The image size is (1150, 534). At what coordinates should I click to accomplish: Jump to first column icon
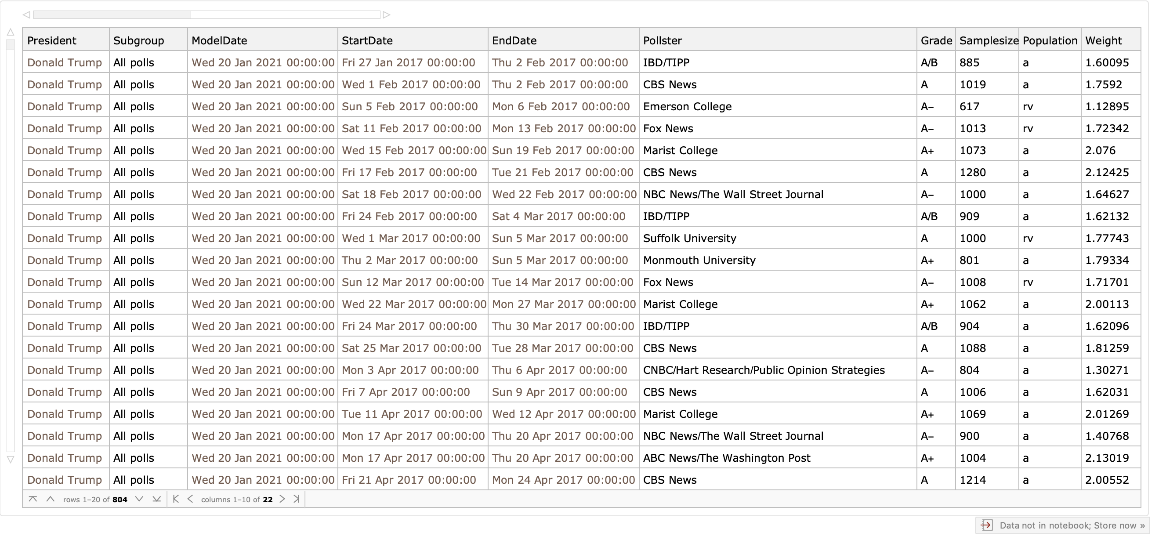(x=176, y=499)
